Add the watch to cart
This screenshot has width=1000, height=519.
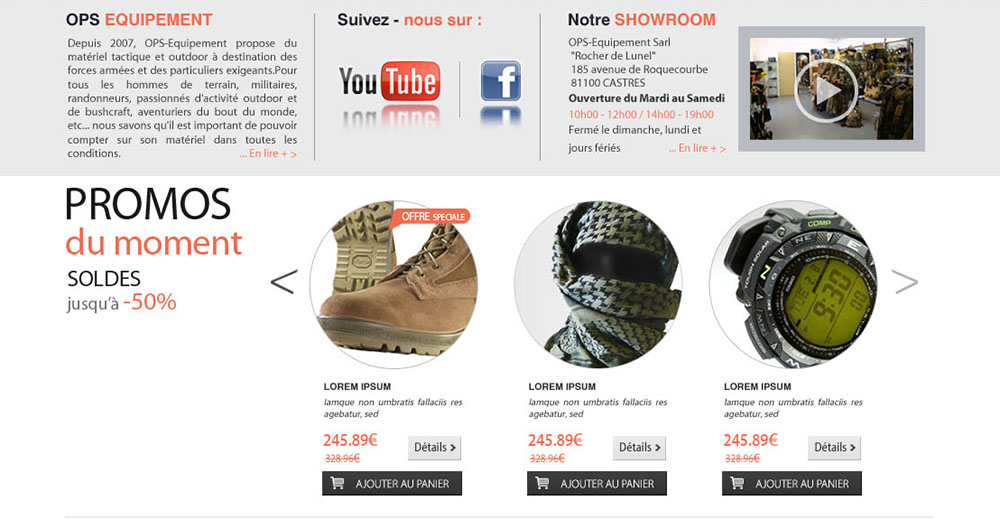[791, 483]
